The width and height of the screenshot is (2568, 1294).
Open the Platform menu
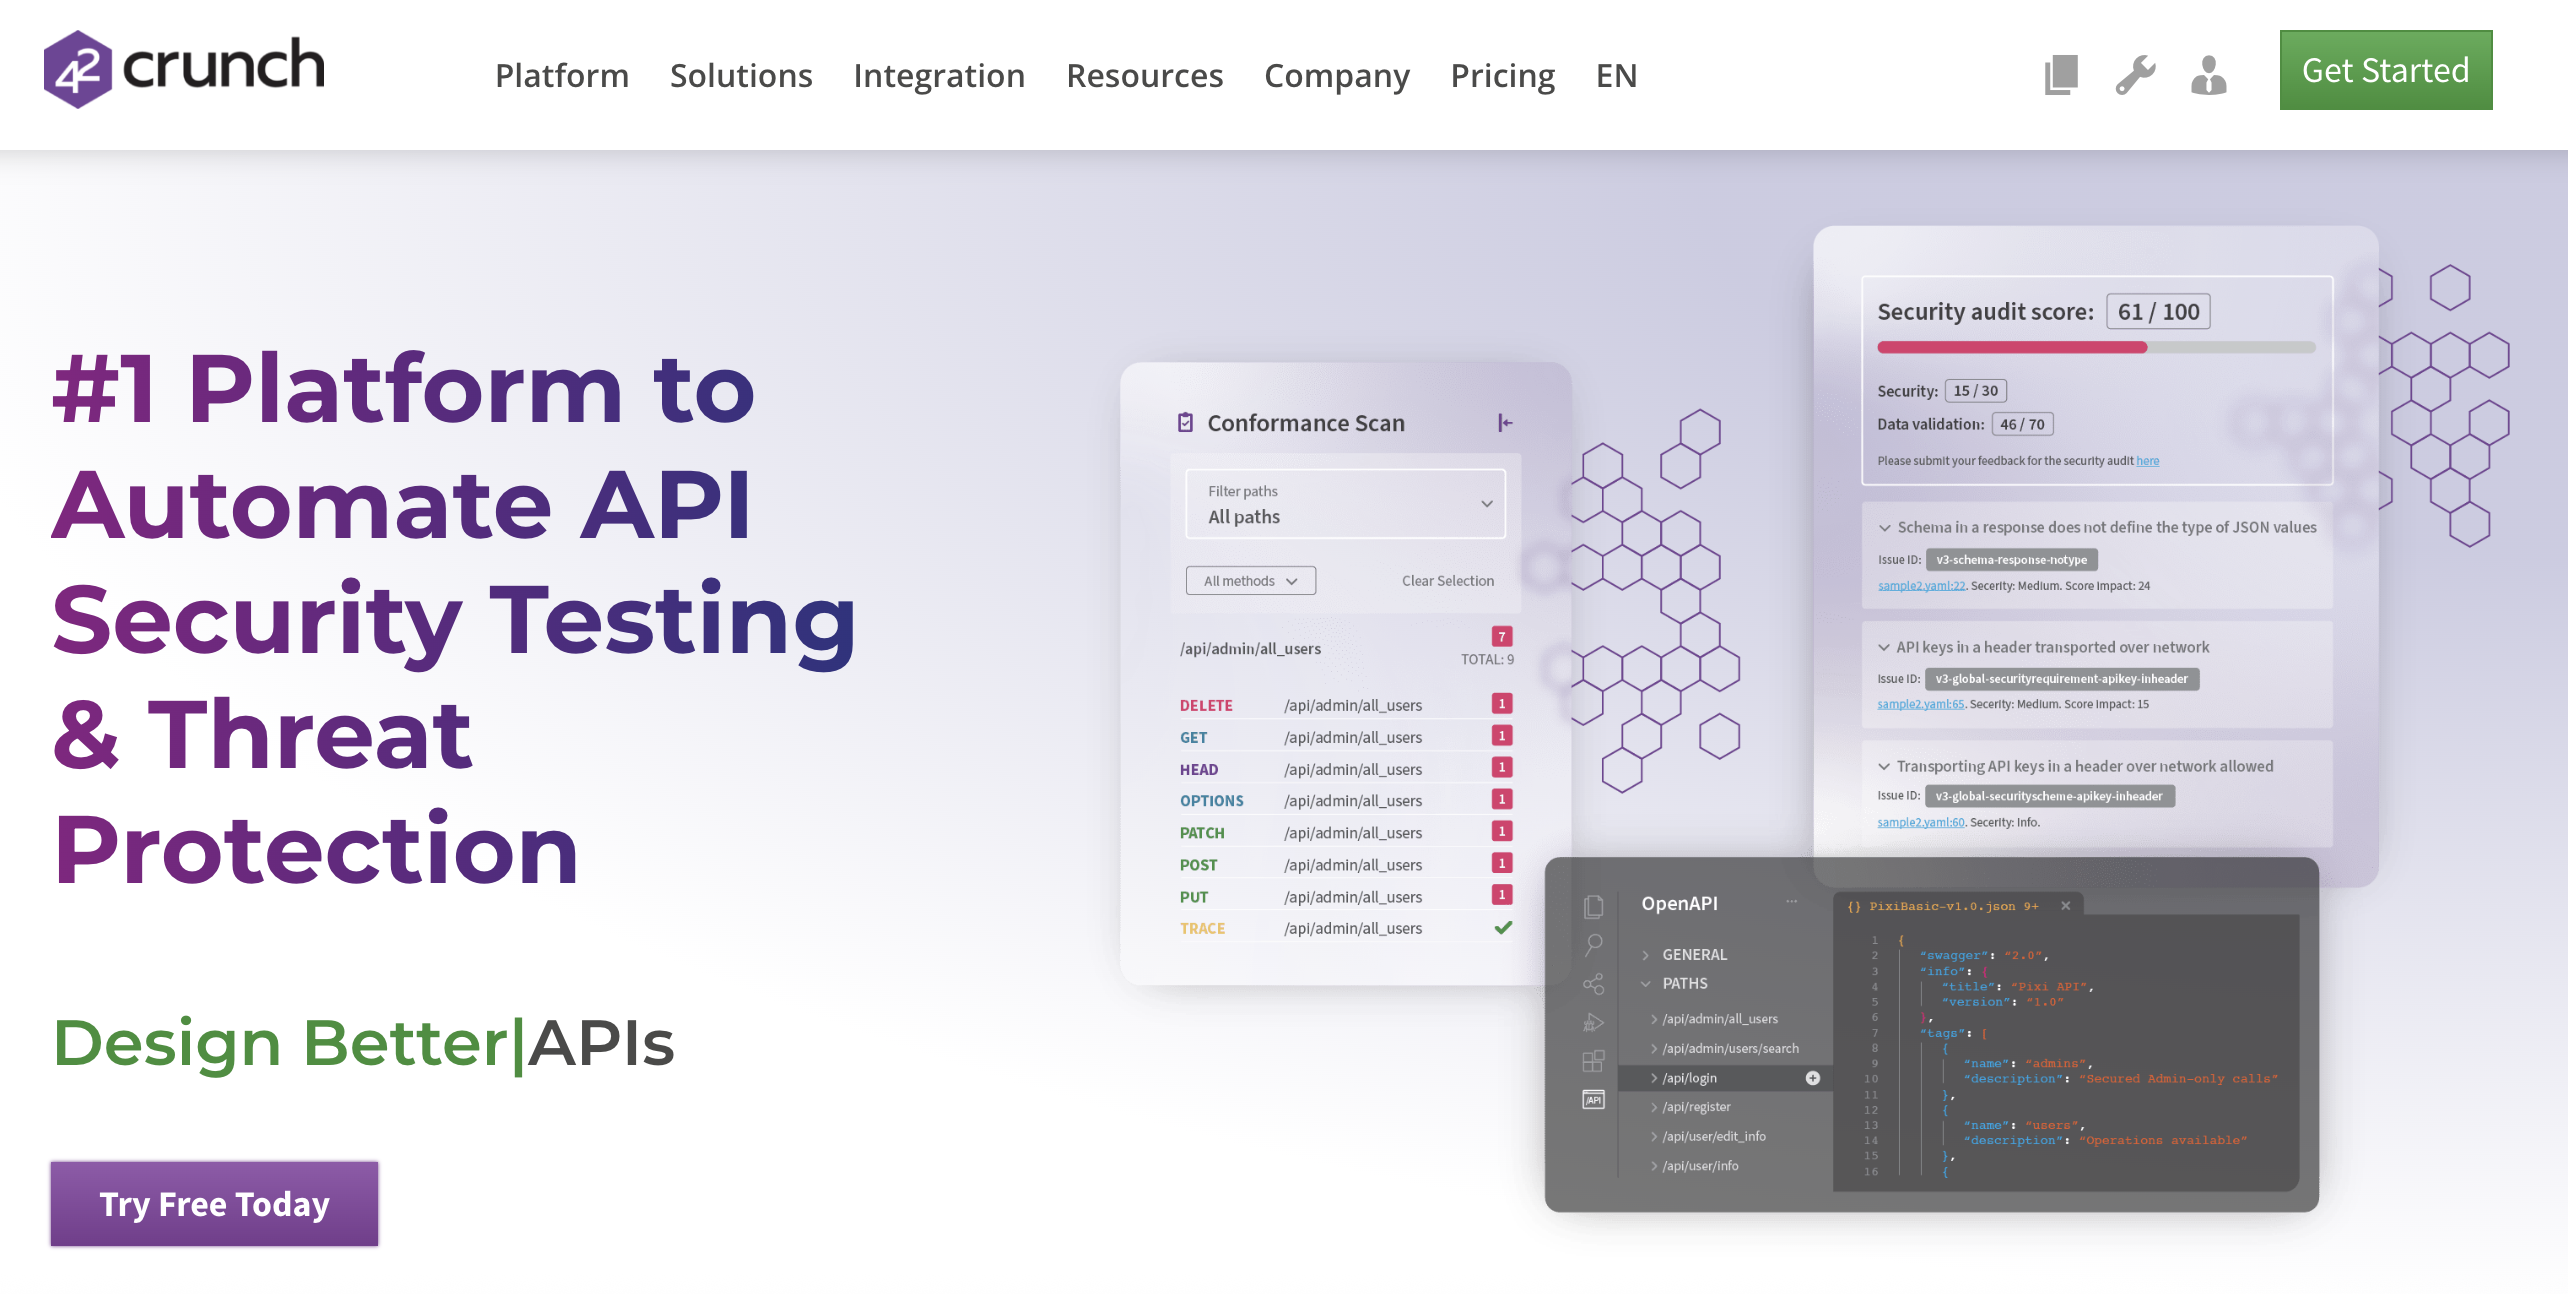pos(562,75)
